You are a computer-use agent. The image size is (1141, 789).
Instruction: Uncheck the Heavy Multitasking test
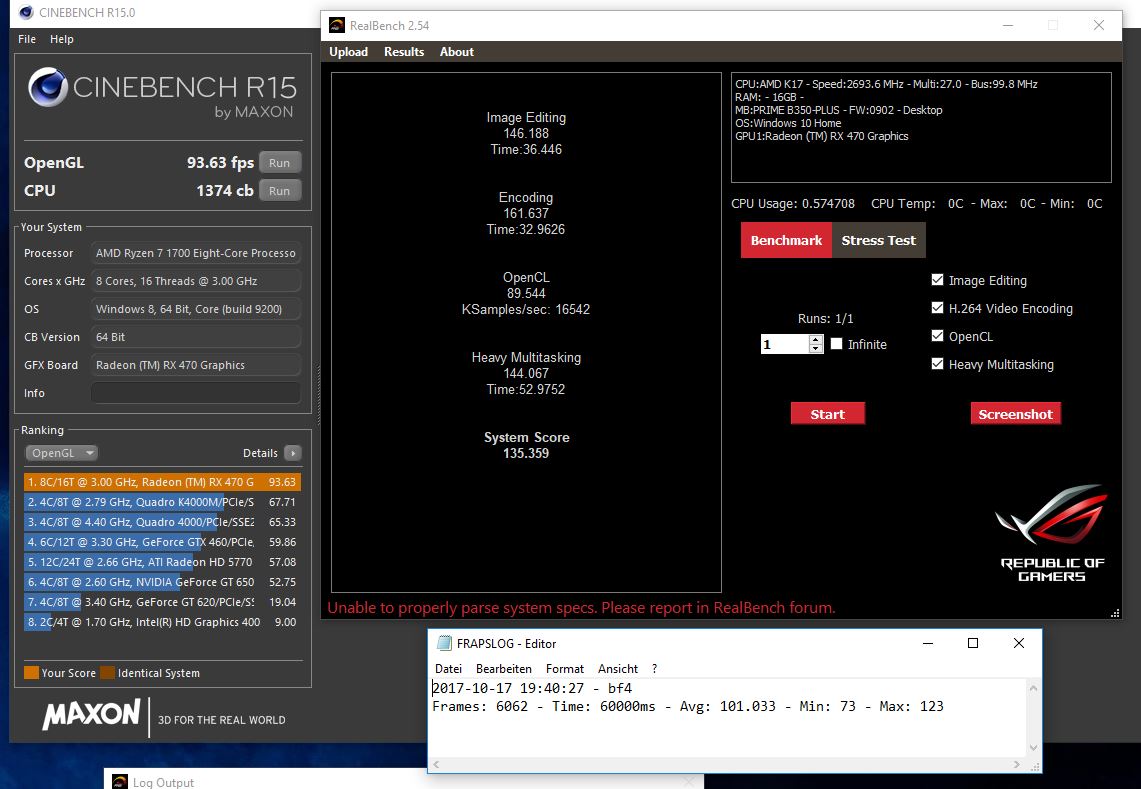pos(937,364)
